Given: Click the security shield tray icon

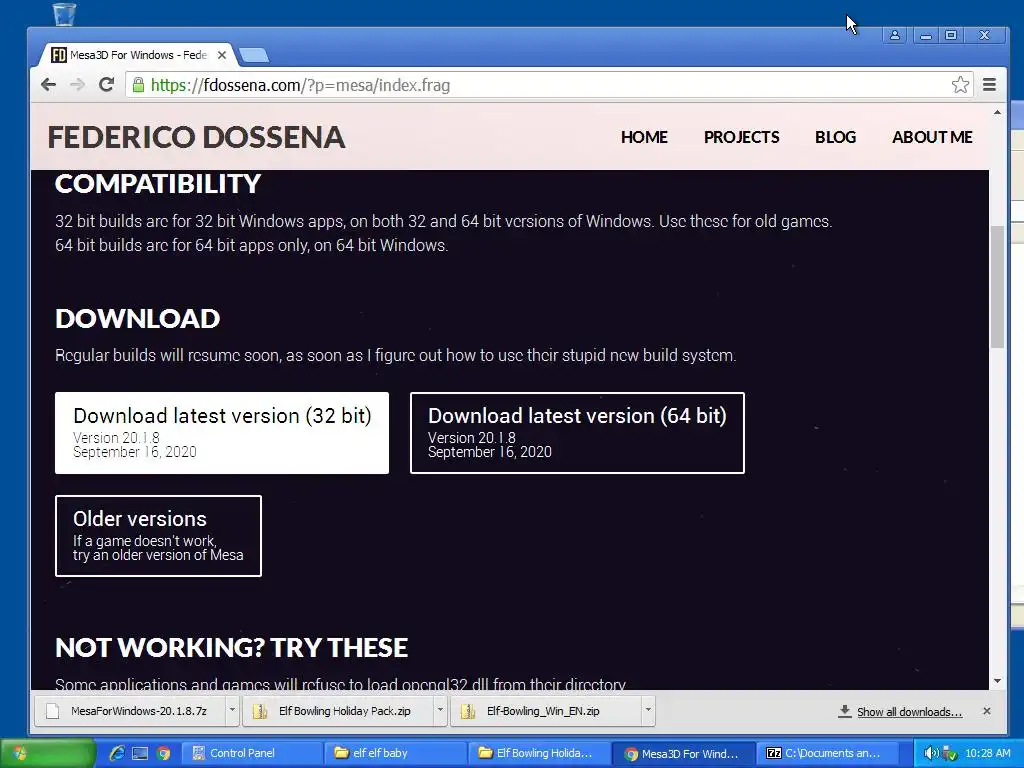Looking at the screenshot, I should pyautogui.click(x=950, y=754).
